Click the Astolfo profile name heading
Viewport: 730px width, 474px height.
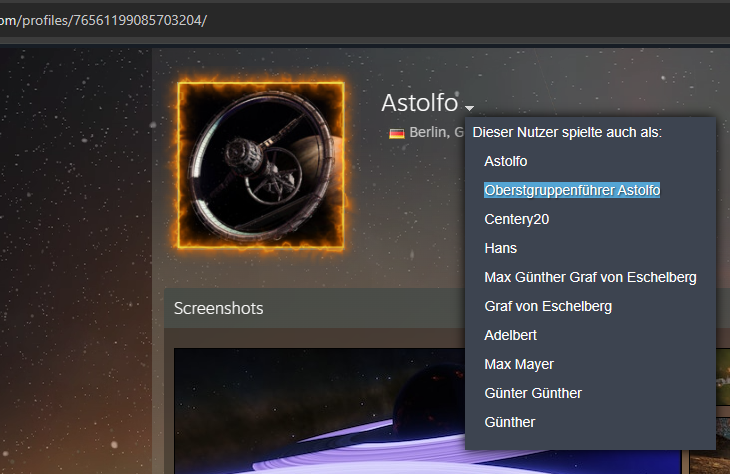[419, 102]
